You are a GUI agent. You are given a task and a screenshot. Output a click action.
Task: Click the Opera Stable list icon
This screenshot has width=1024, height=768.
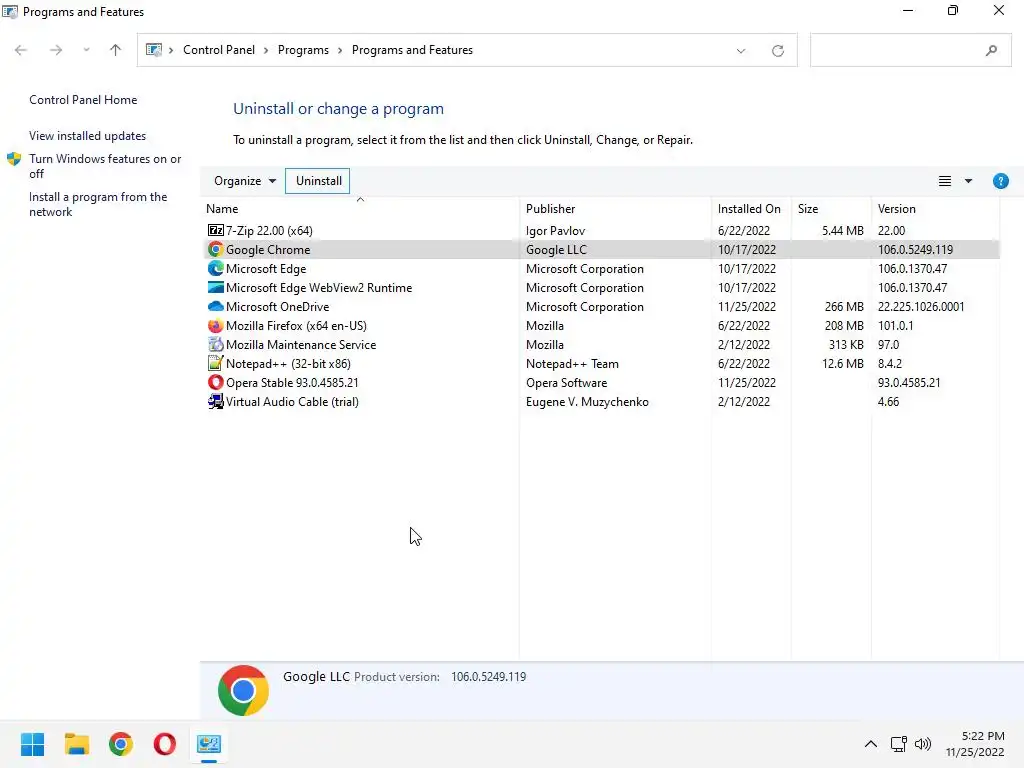216,382
